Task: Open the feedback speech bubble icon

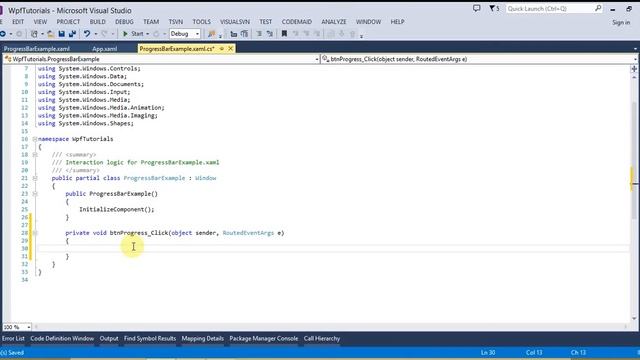Action: (476, 8)
